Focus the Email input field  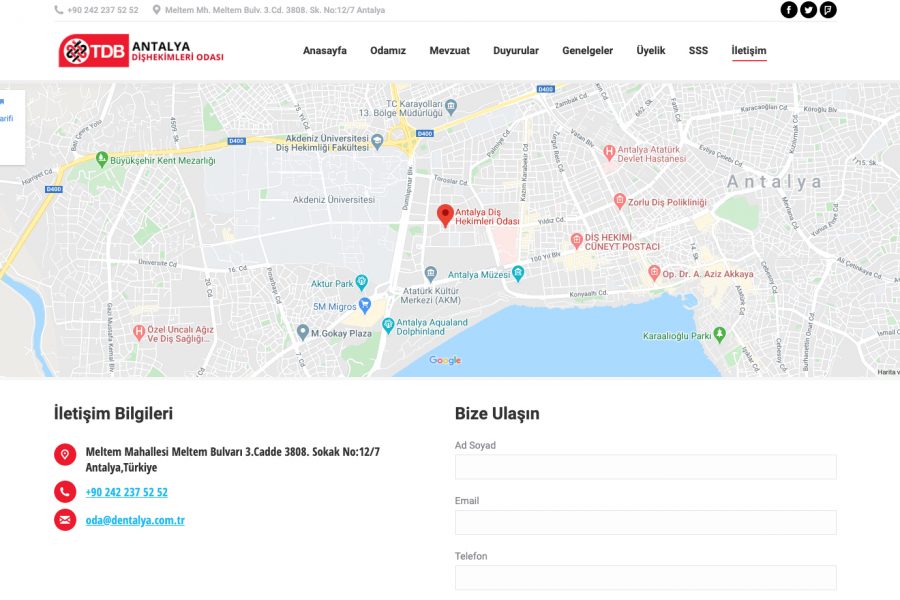pyautogui.click(x=645, y=522)
